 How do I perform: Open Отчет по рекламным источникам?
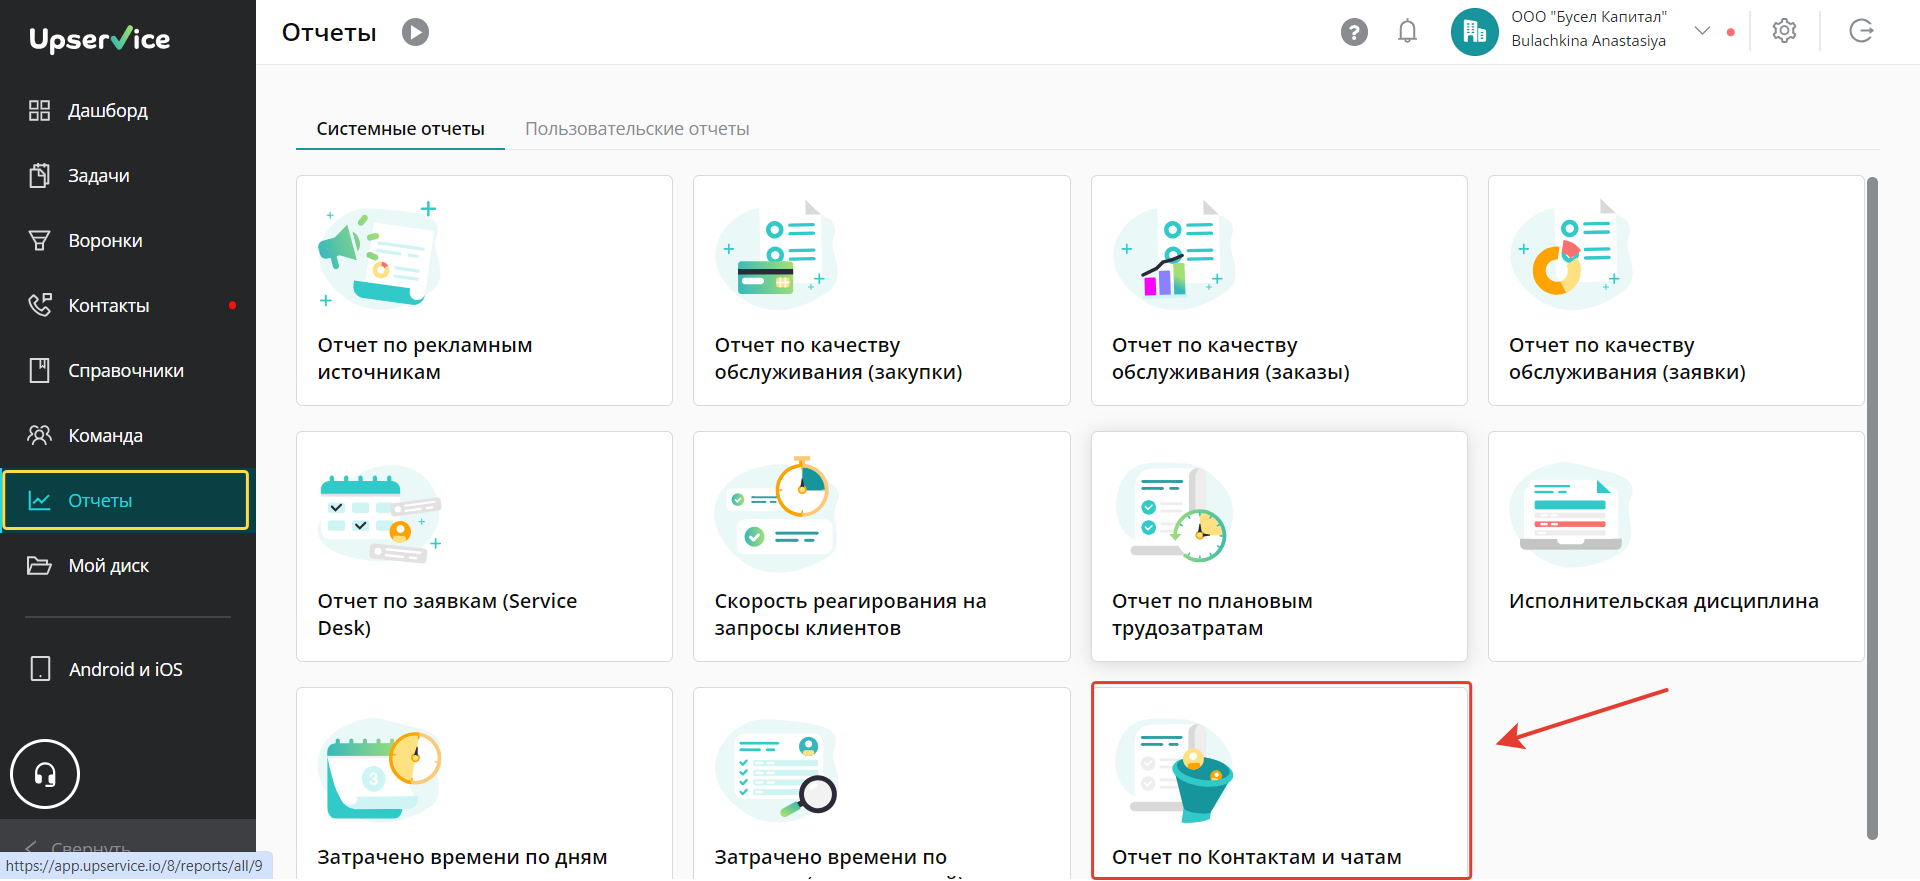click(x=484, y=290)
